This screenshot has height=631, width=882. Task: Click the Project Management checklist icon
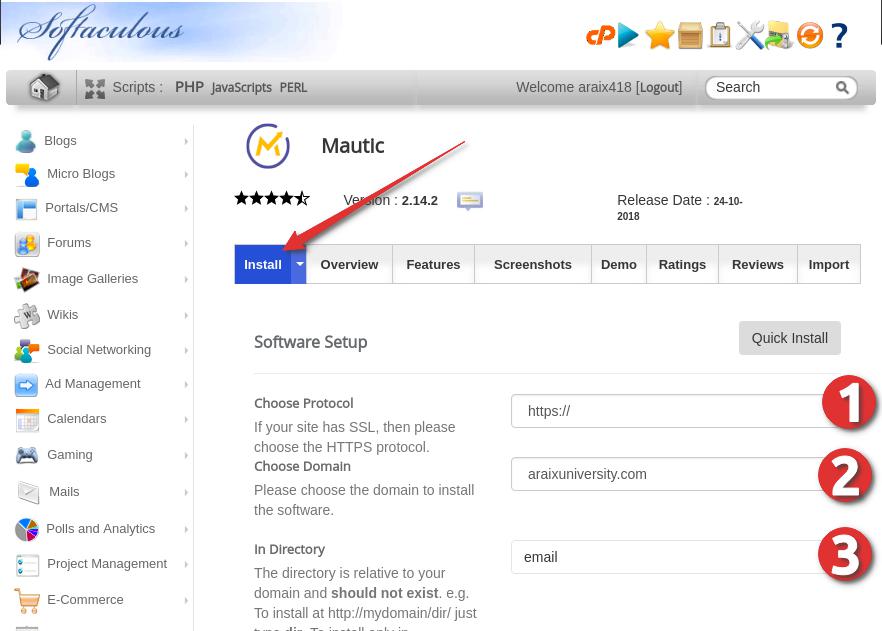[x=27, y=565]
